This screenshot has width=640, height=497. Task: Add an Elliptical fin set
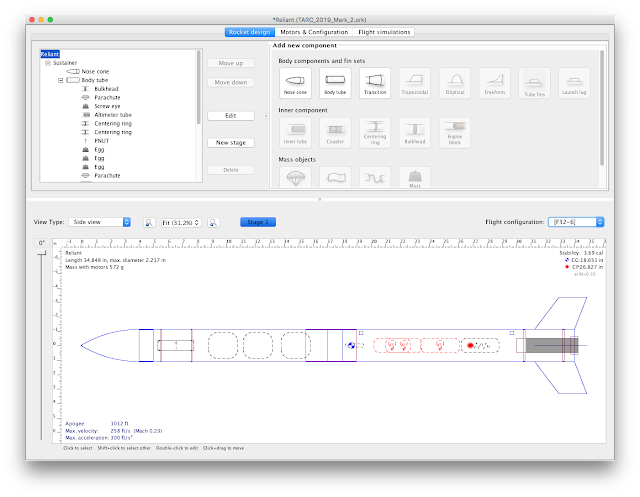point(455,83)
